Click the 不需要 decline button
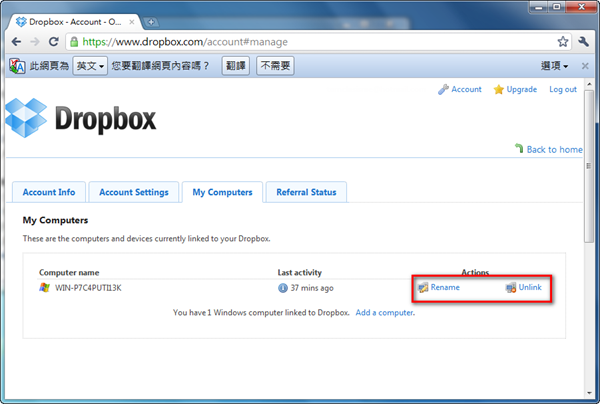 (x=275, y=66)
